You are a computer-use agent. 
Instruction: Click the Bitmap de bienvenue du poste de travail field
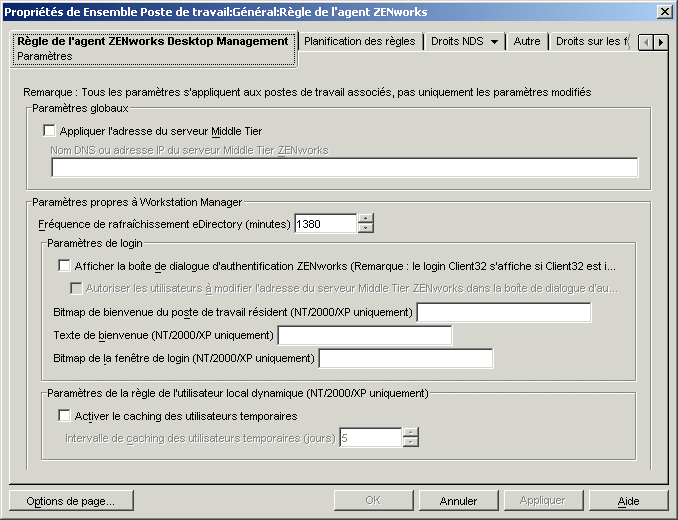[504, 313]
